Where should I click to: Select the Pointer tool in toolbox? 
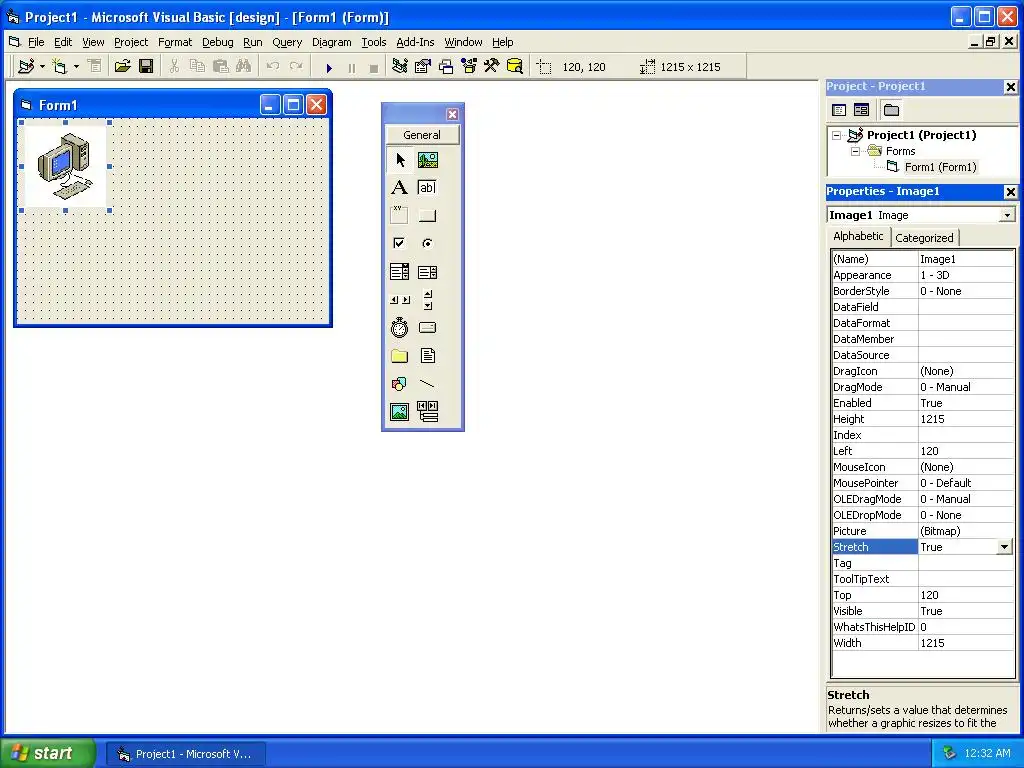[400, 160]
